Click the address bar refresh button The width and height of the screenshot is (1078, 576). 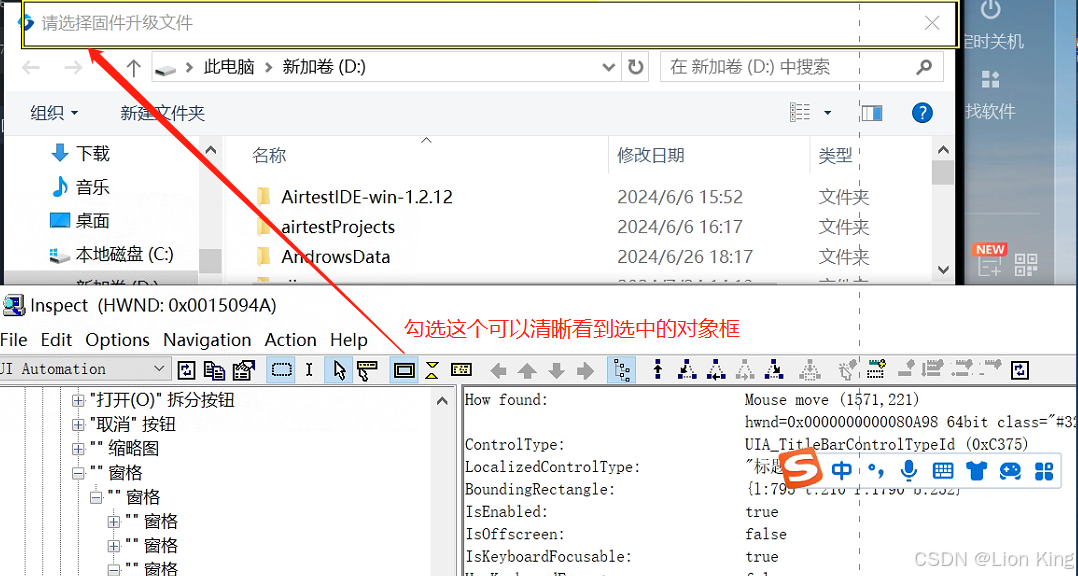coord(635,67)
